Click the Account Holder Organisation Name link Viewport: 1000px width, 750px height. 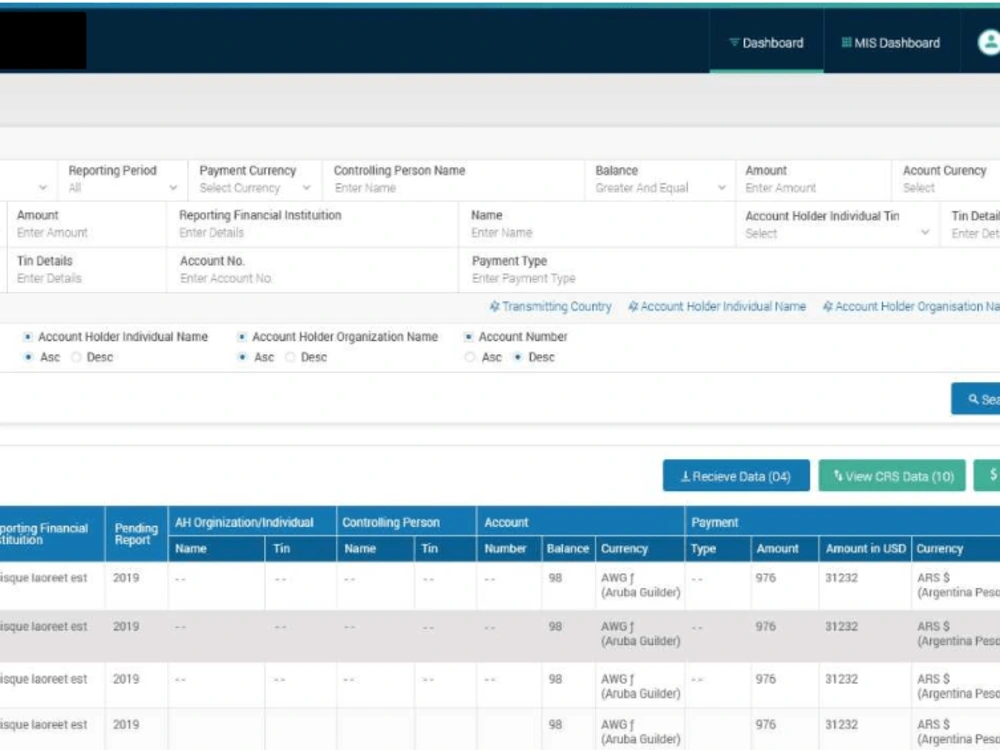[916, 307]
